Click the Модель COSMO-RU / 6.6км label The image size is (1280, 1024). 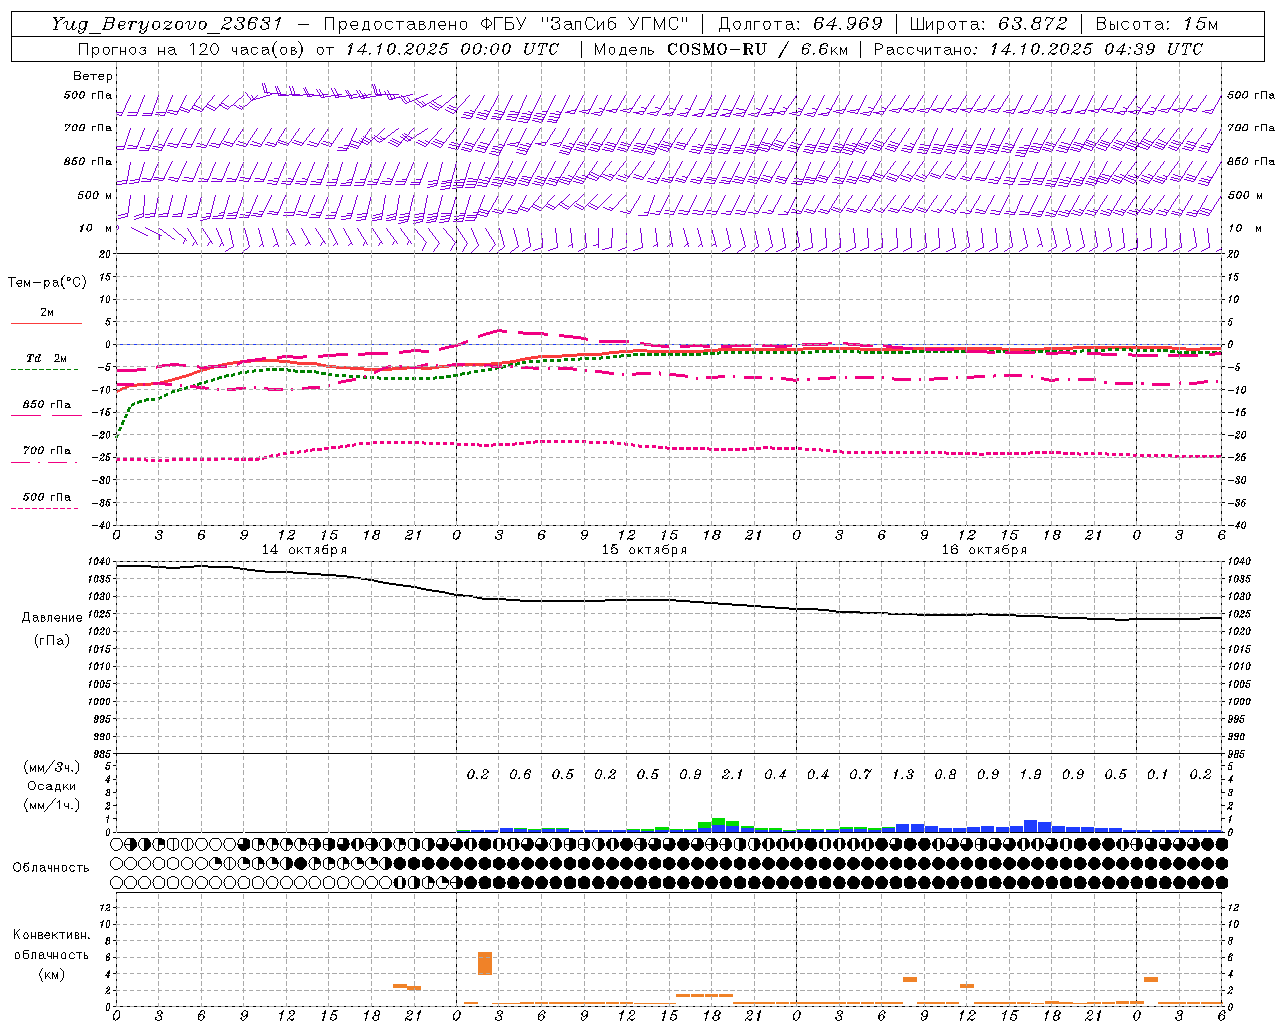pos(721,49)
